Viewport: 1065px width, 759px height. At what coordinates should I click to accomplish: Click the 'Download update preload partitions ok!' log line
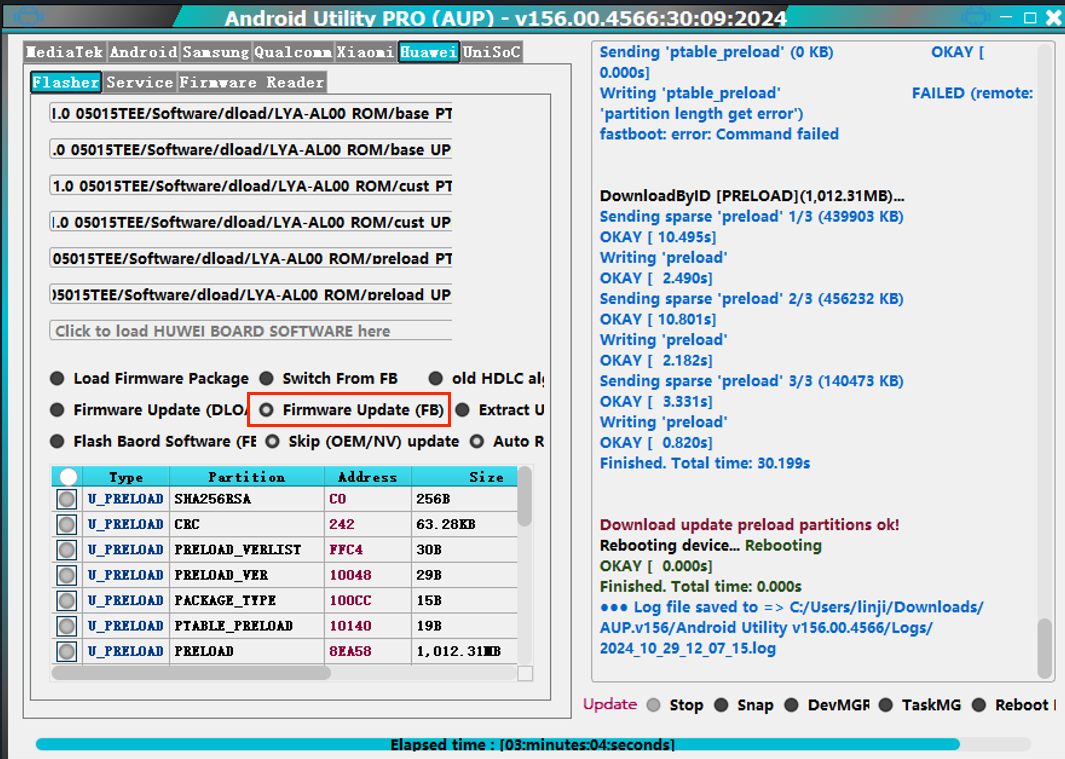(749, 525)
